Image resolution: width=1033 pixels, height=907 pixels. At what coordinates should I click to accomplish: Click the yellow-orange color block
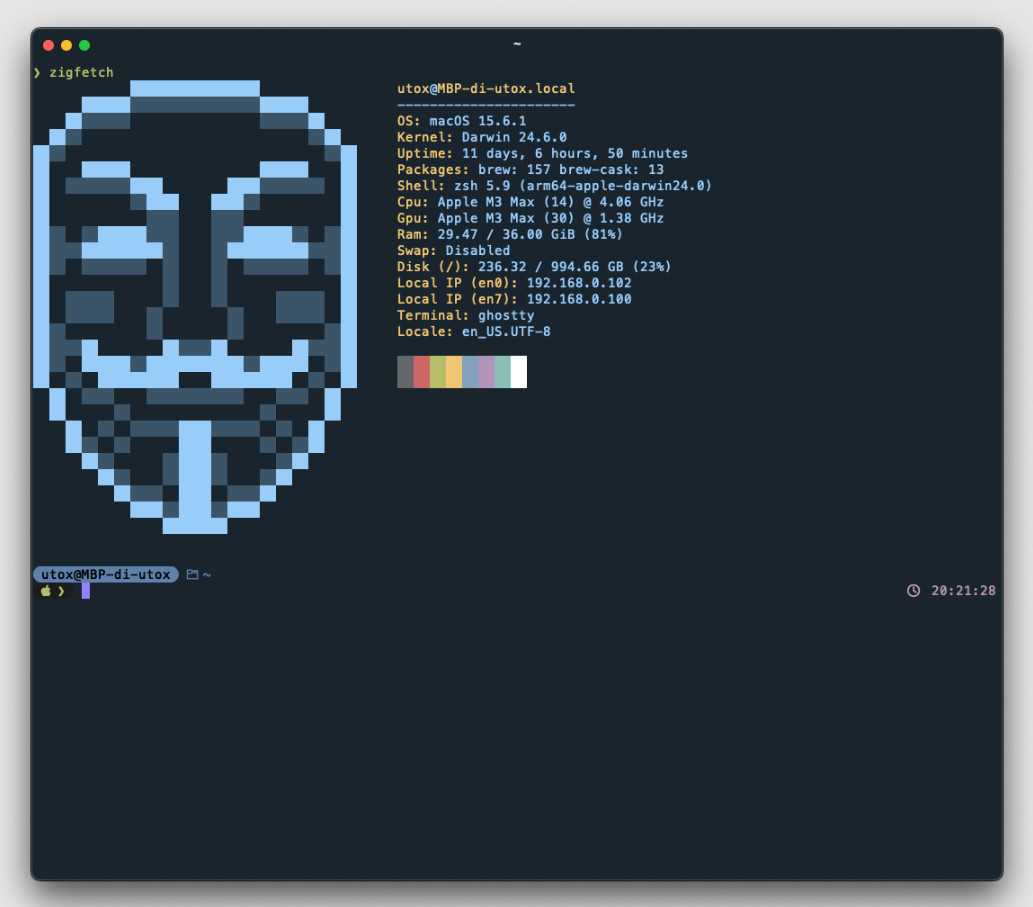454,372
